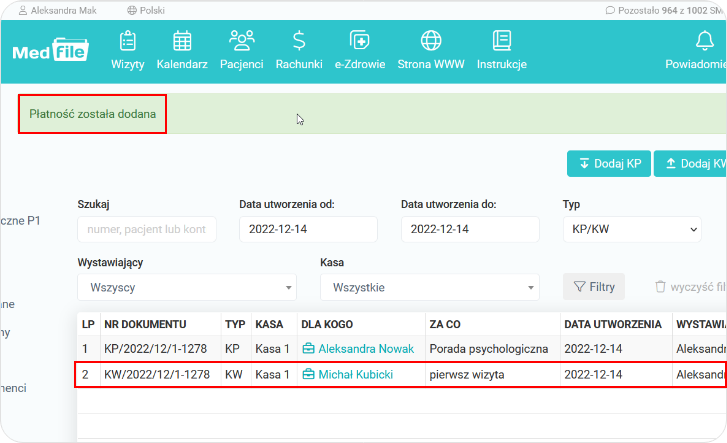Open Aleksandra Mak user menu
This screenshot has width=727, height=443.
point(65,9)
